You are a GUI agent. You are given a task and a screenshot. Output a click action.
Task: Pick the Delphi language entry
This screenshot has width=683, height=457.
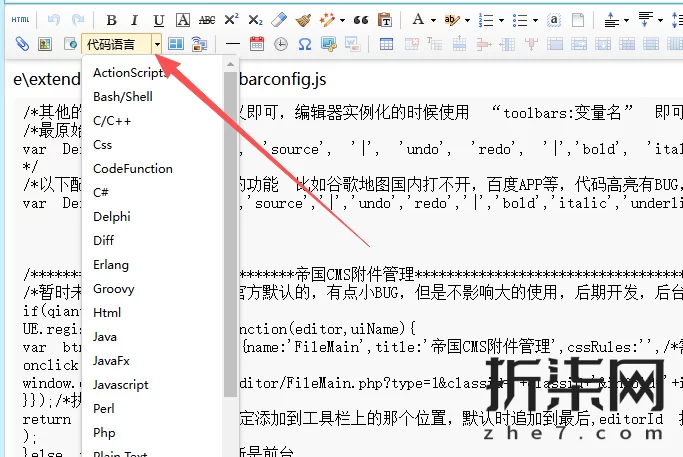pyautogui.click(x=153, y=216)
